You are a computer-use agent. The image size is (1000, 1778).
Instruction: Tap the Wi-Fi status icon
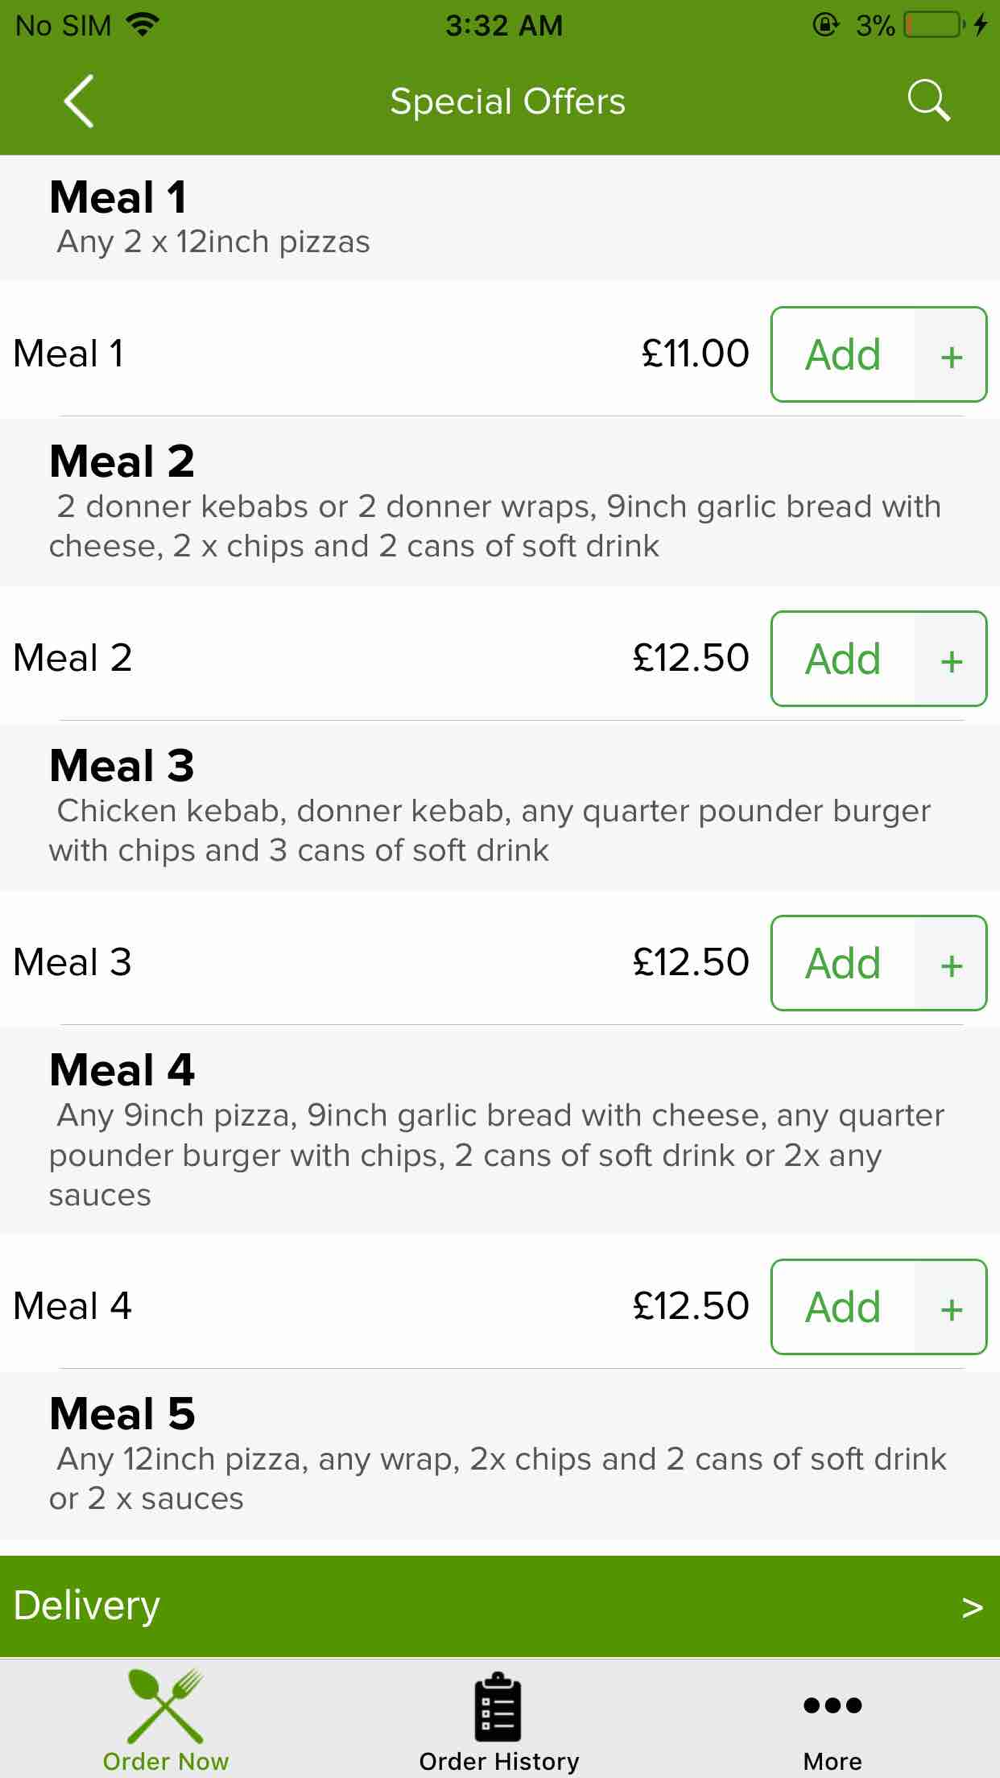144,25
